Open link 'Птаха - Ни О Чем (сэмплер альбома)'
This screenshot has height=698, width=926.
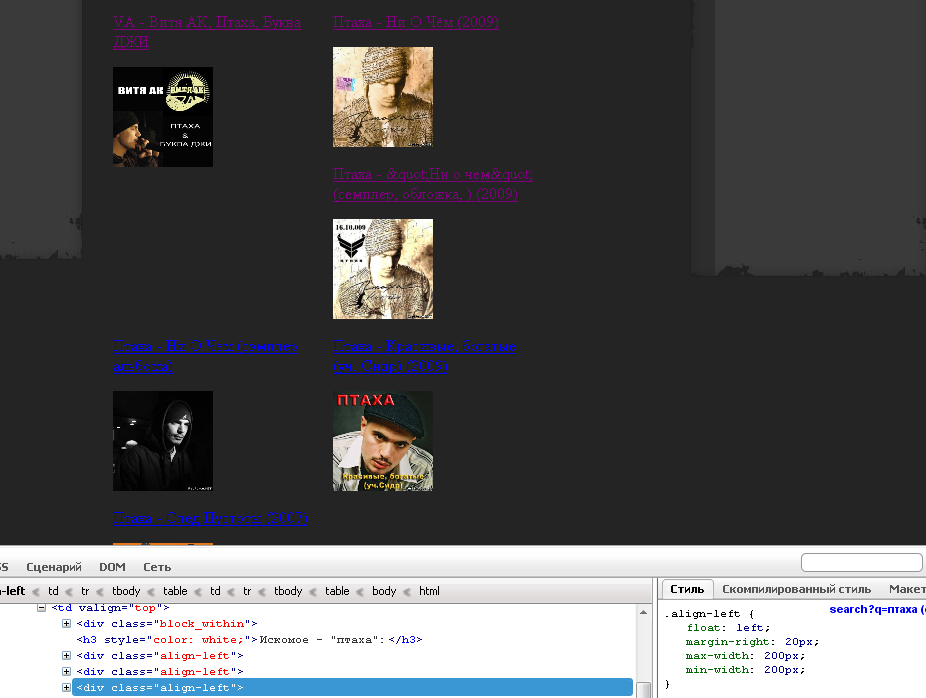click(205, 356)
